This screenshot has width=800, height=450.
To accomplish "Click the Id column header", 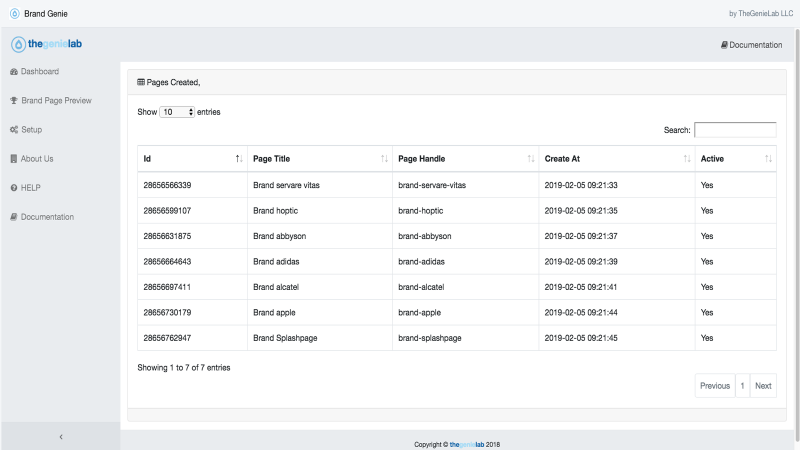I will 192,159.
